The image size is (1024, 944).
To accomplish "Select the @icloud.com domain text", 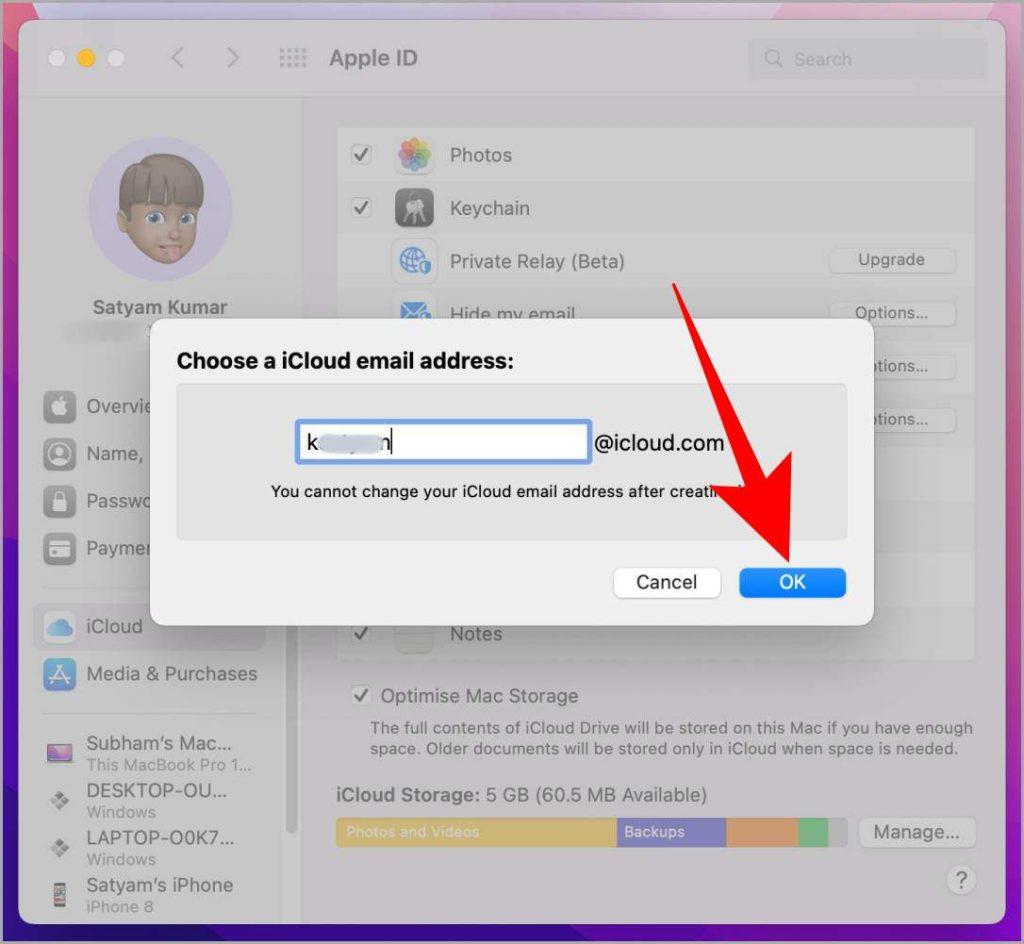I will click(659, 443).
